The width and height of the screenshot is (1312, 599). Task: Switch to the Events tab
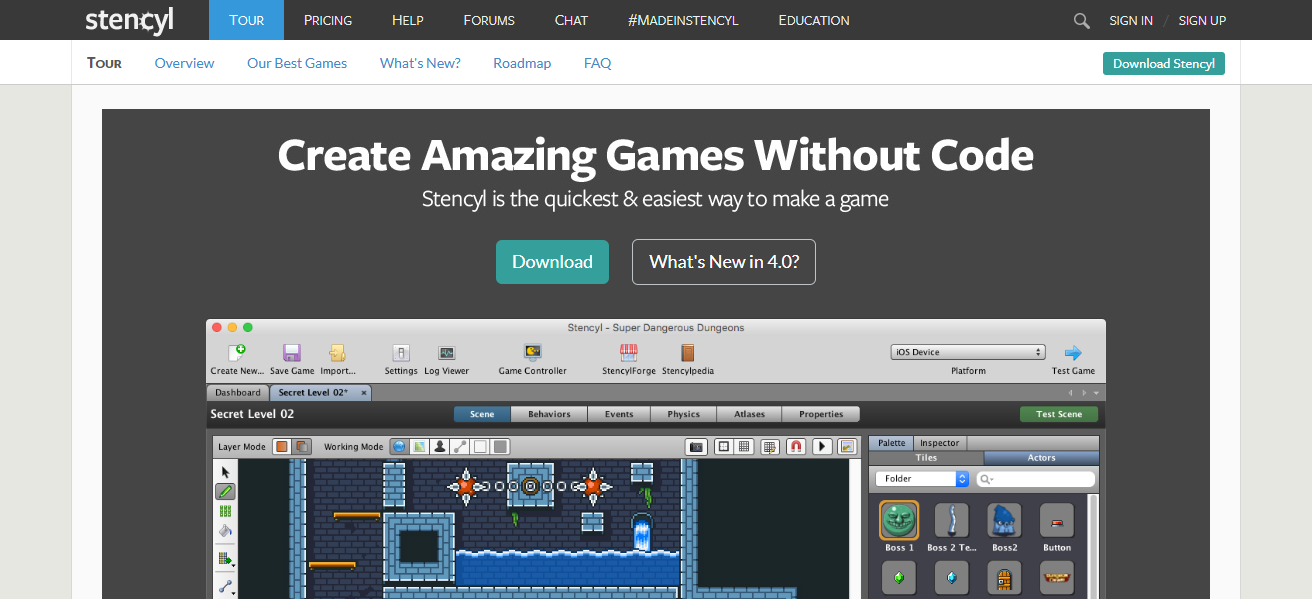coord(619,414)
